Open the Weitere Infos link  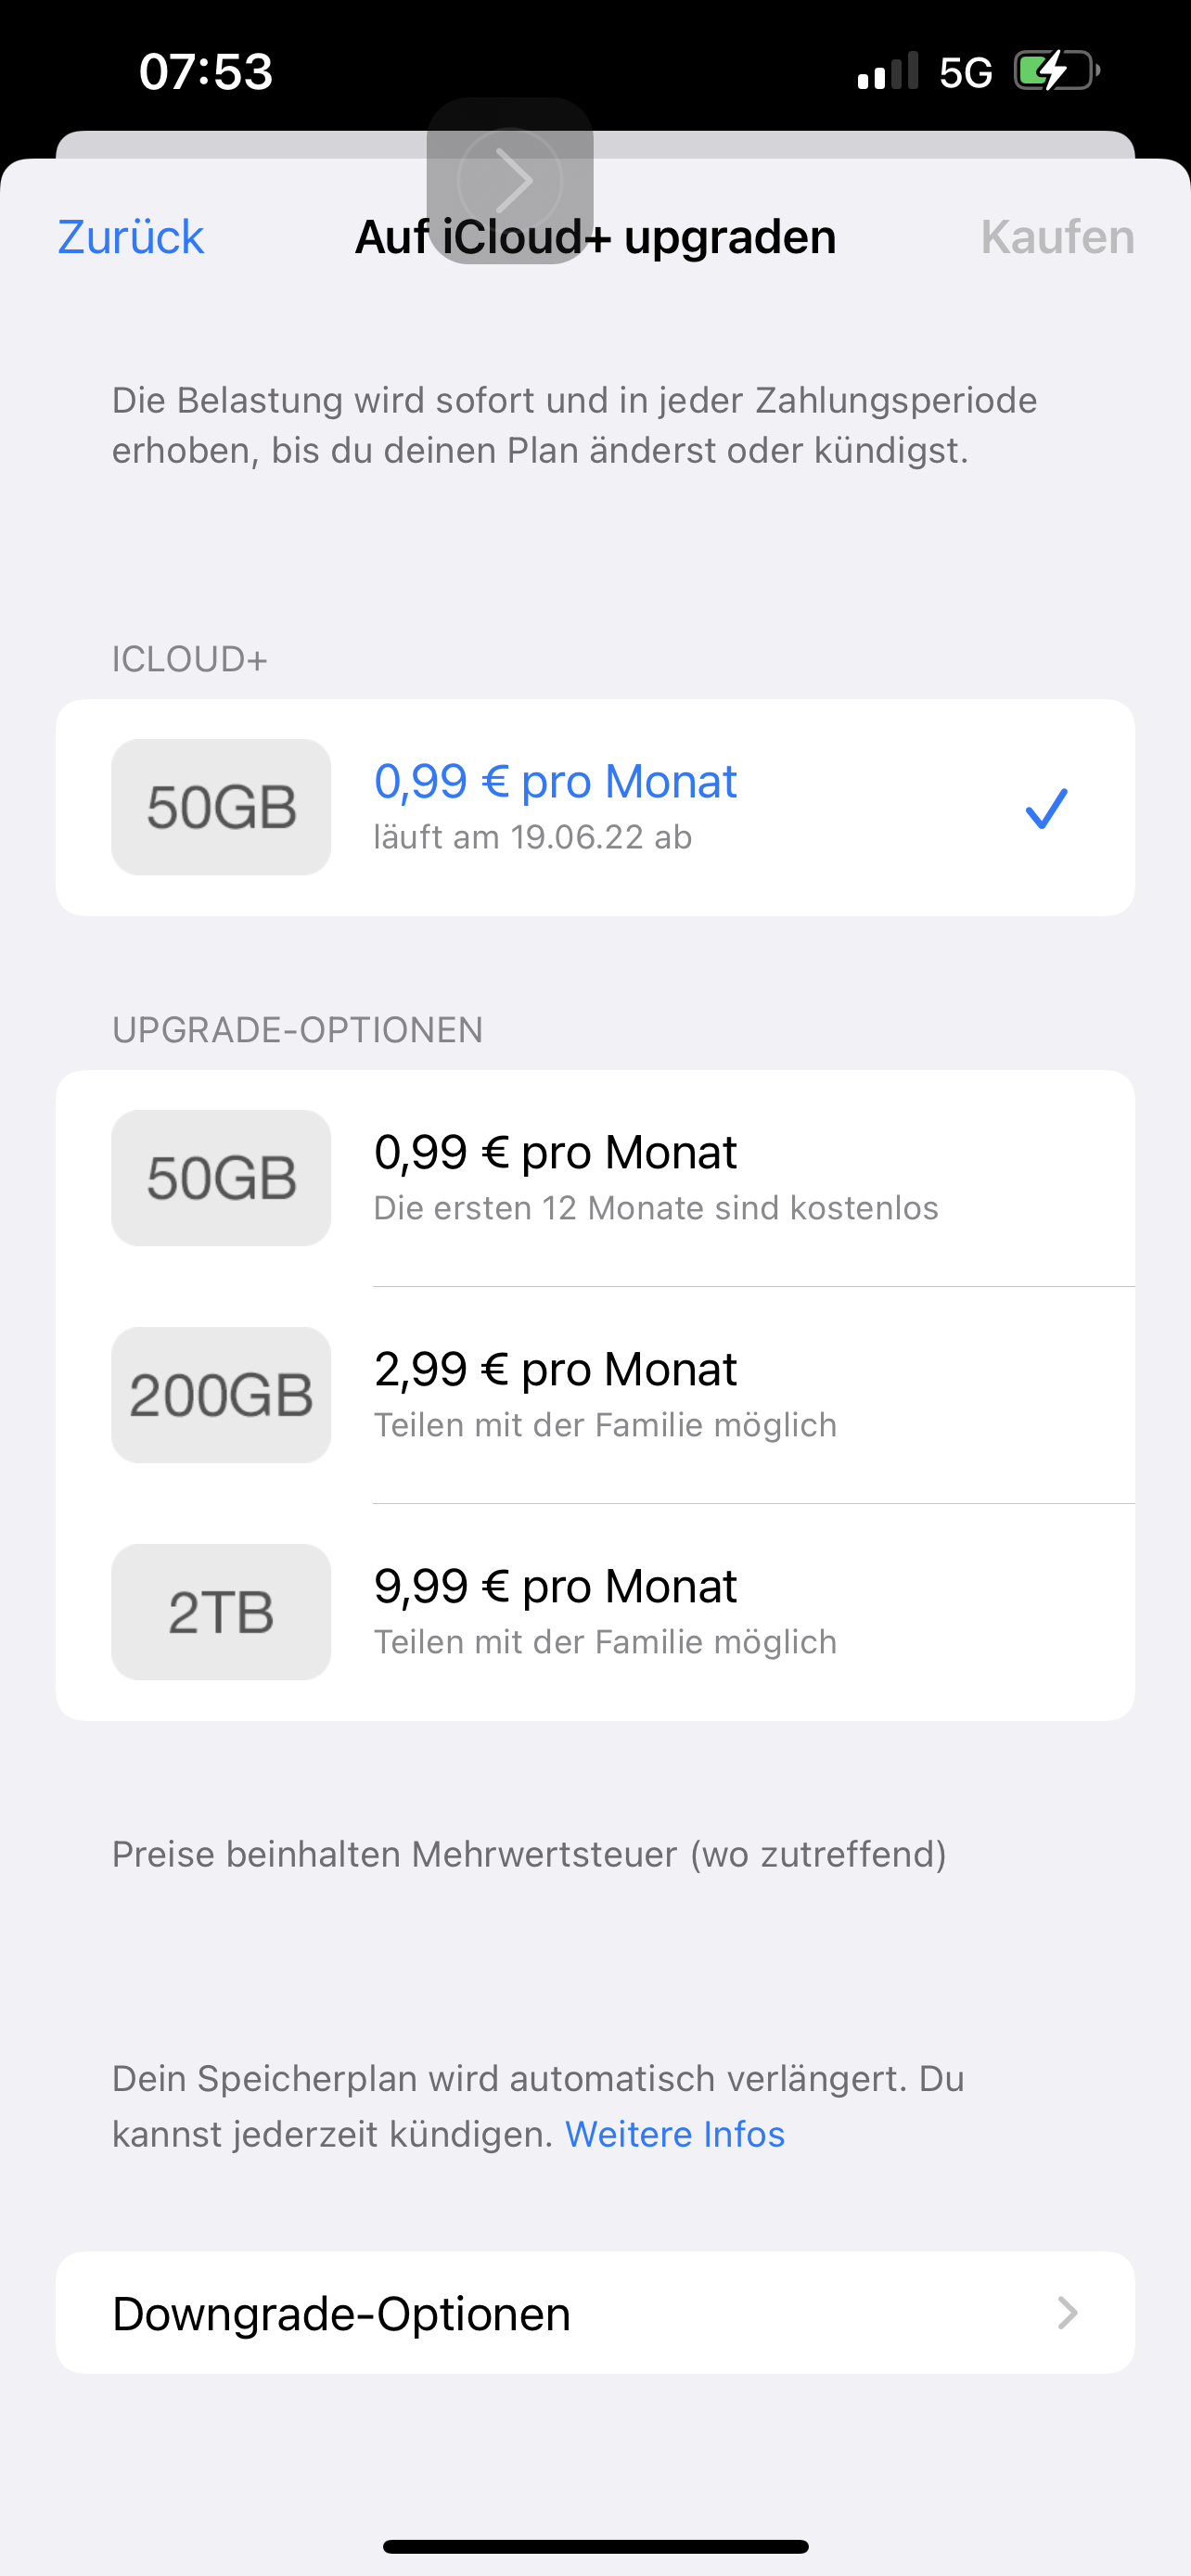coord(675,2134)
